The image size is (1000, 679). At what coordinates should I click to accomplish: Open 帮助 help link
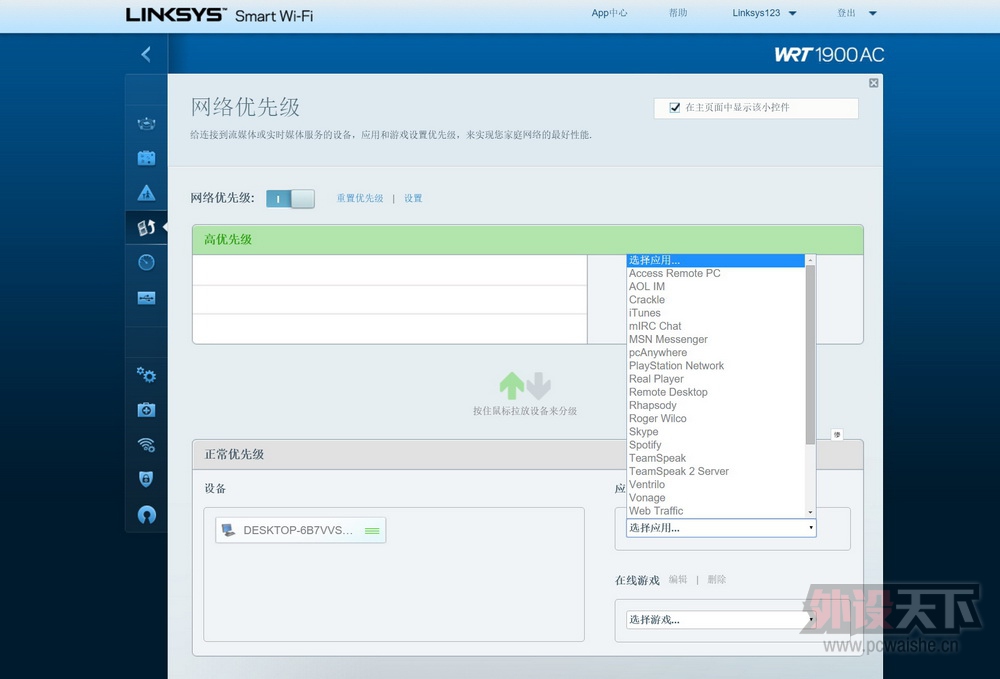click(678, 13)
